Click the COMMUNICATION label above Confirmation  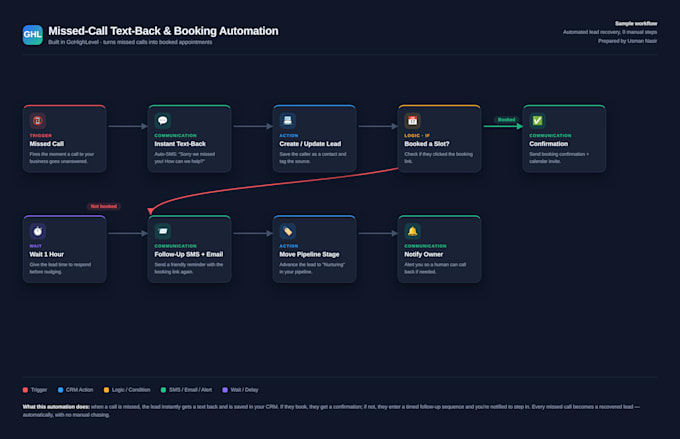550,135
